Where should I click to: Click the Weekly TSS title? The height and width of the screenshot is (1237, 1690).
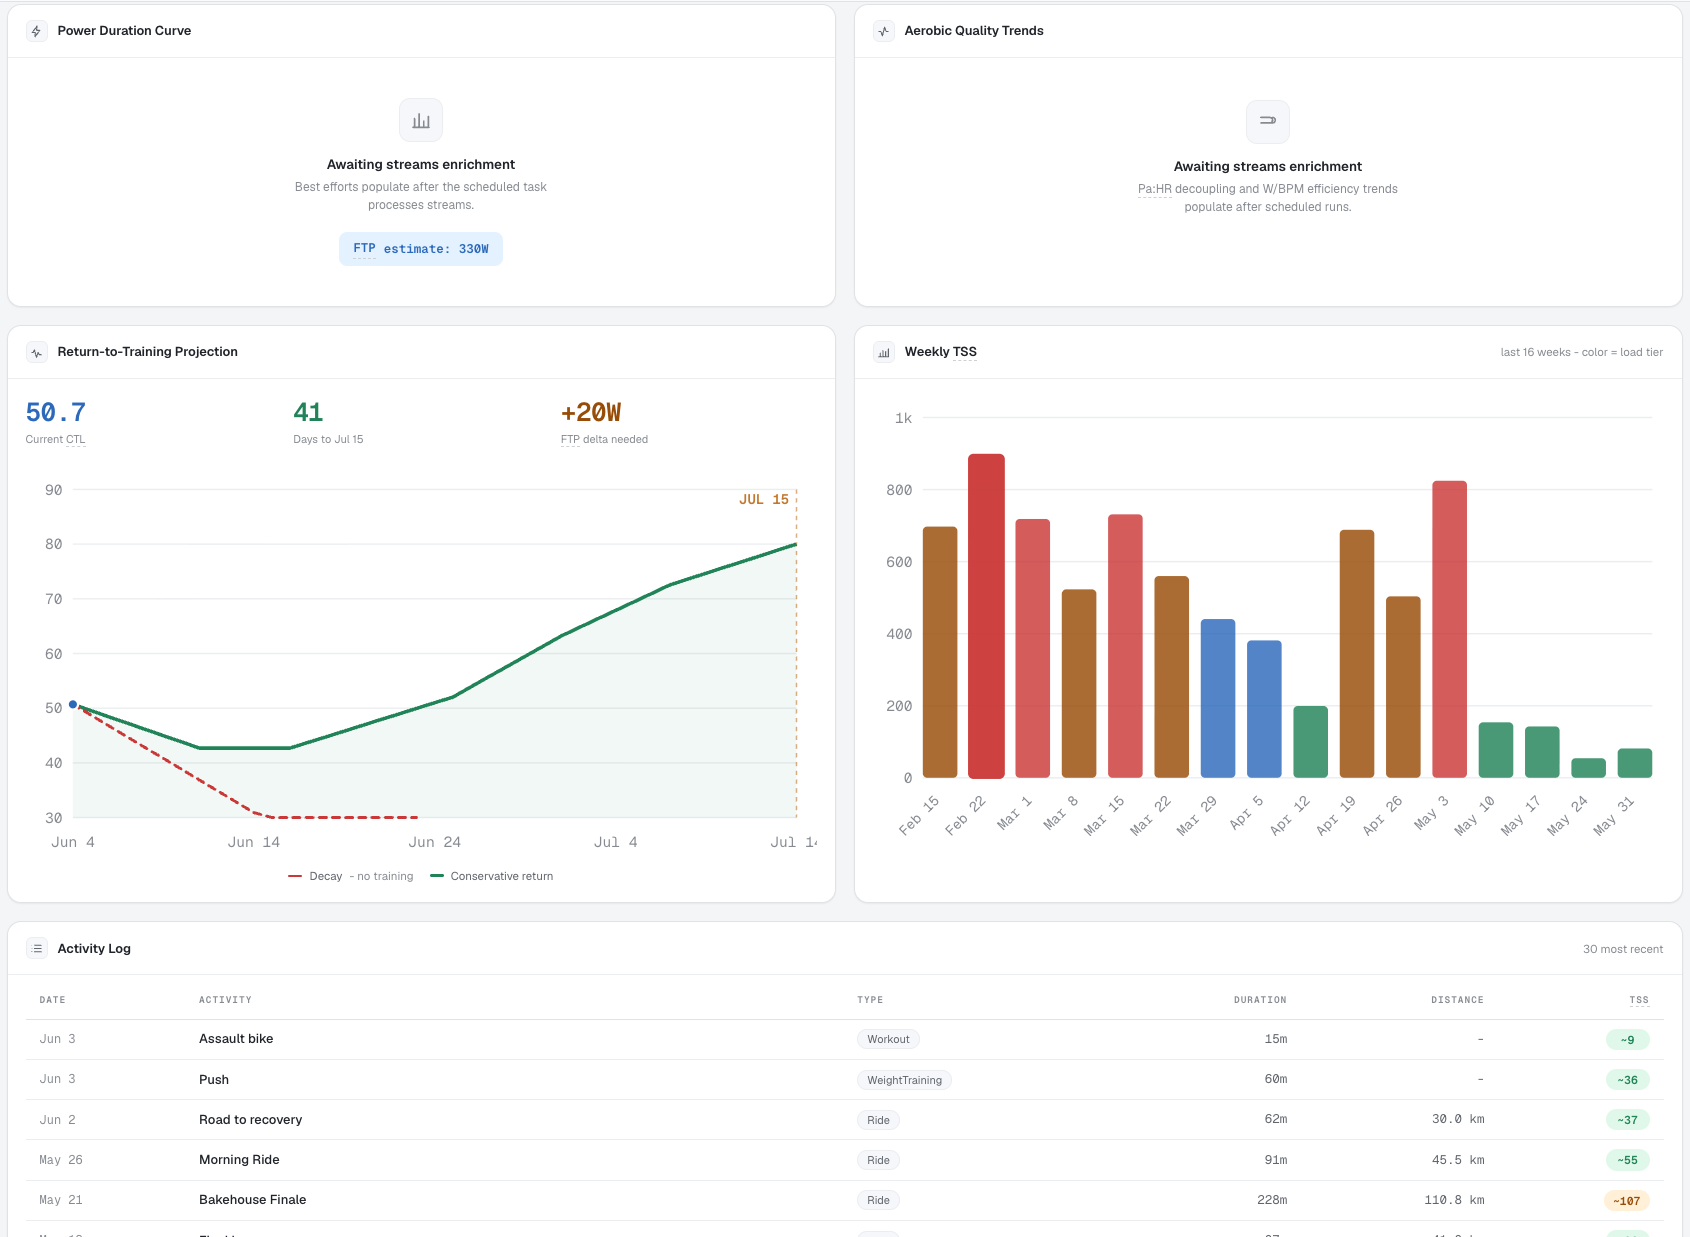tap(941, 352)
